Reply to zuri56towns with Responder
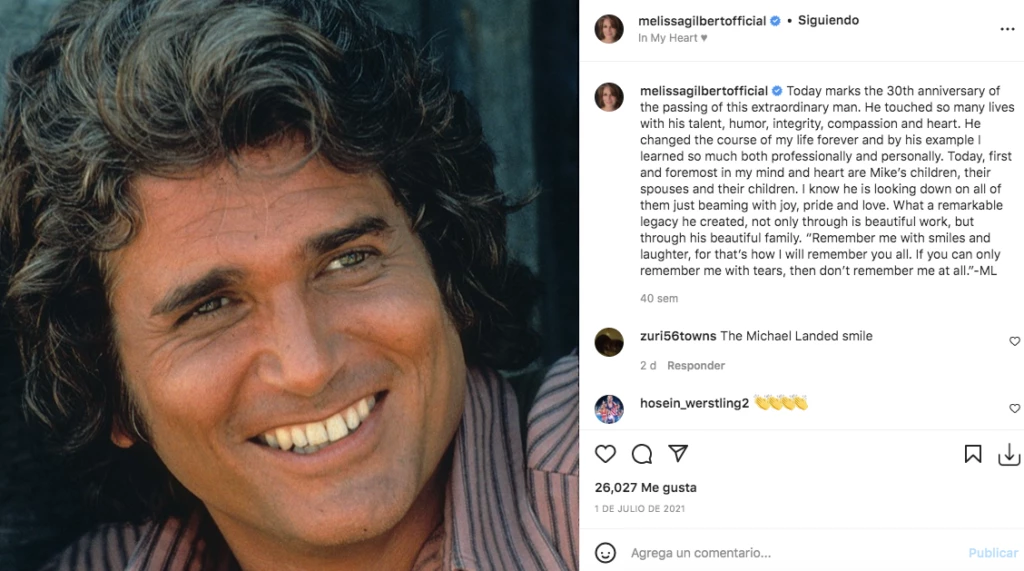Screen dimensions: 1024x571 coord(696,365)
